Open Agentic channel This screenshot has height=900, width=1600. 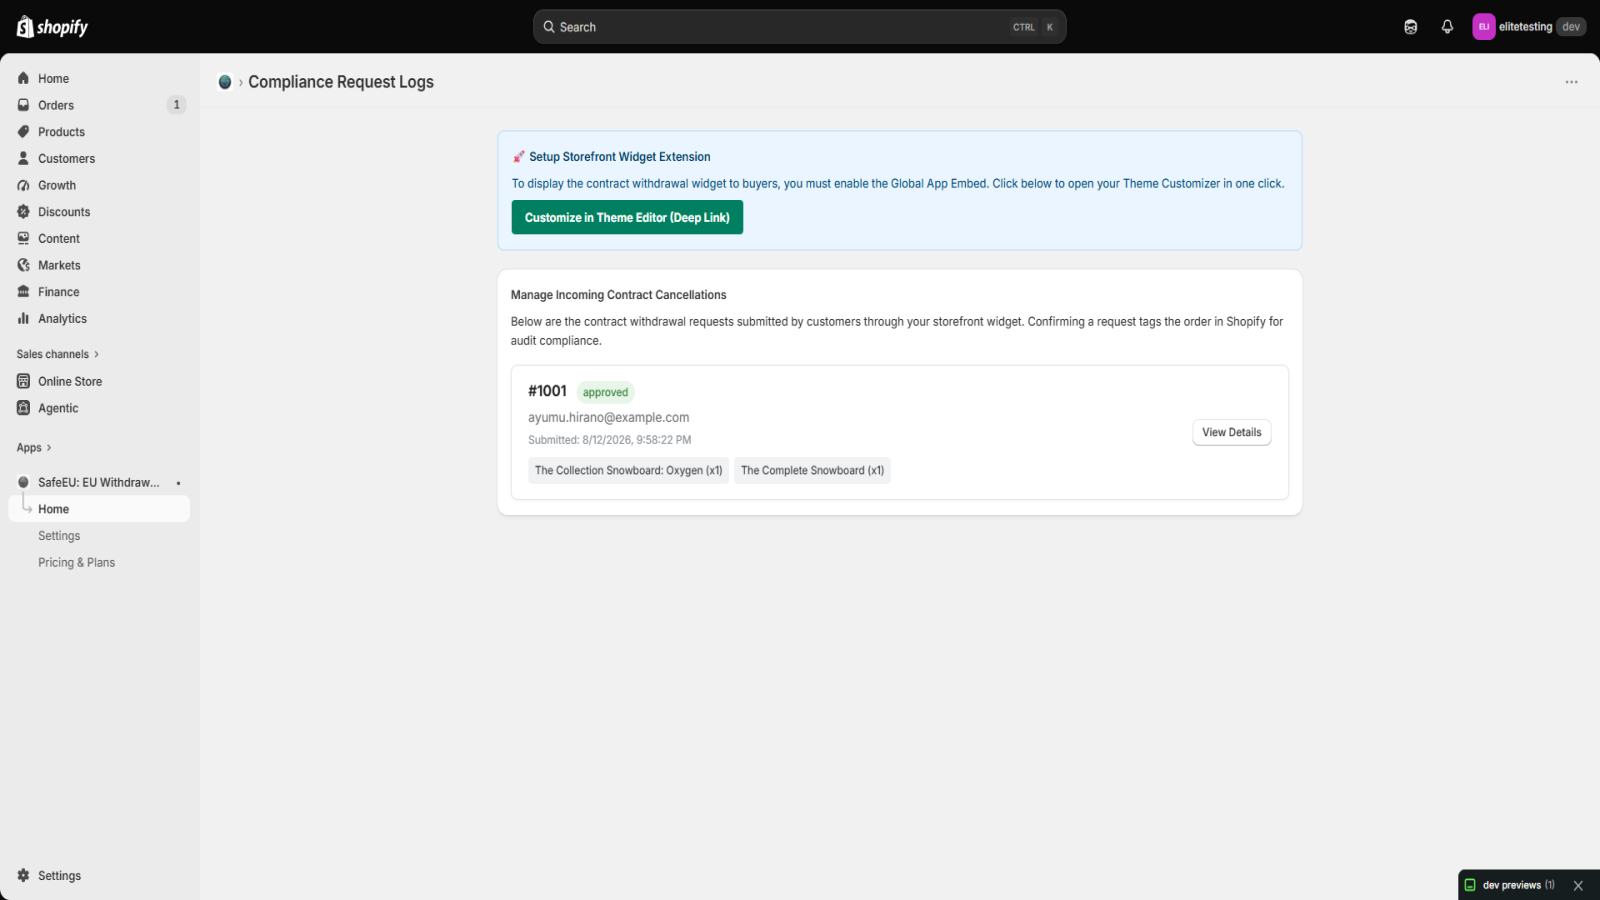click(x=99, y=408)
